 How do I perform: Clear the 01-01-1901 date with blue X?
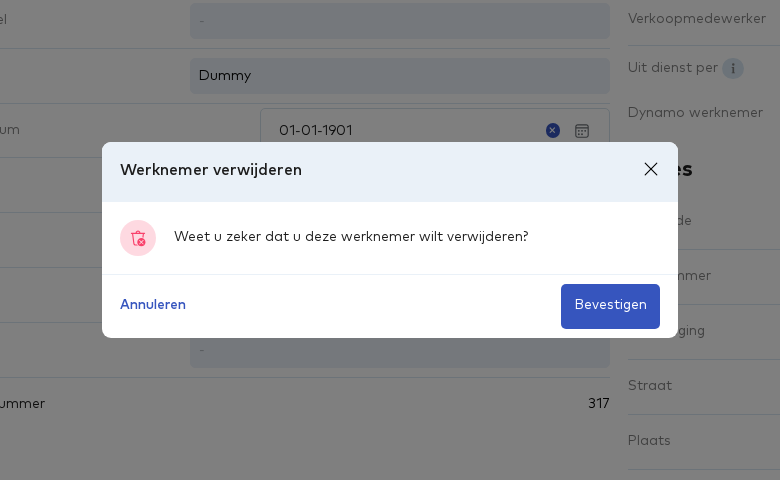pyautogui.click(x=553, y=130)
